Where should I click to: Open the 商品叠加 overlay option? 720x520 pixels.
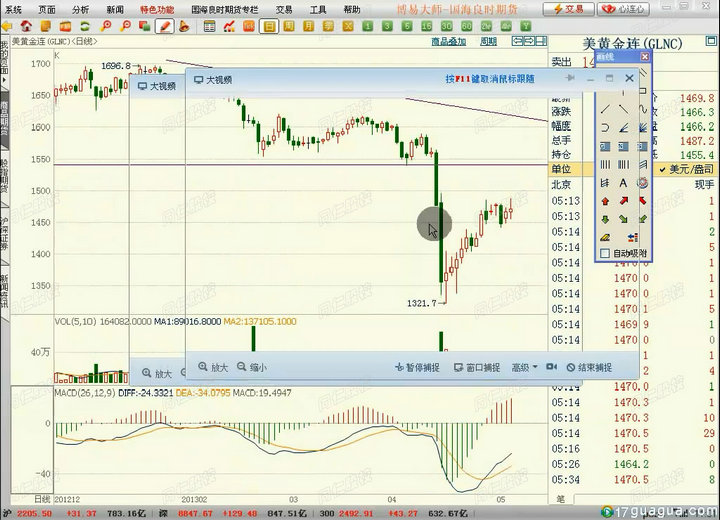[448, 42]
